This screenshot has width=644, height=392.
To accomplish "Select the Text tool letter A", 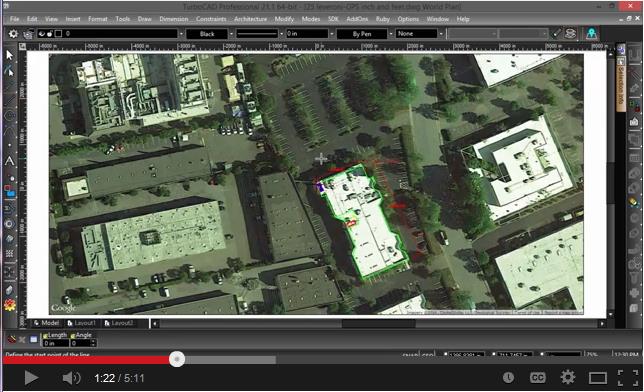I will point(9,161).
